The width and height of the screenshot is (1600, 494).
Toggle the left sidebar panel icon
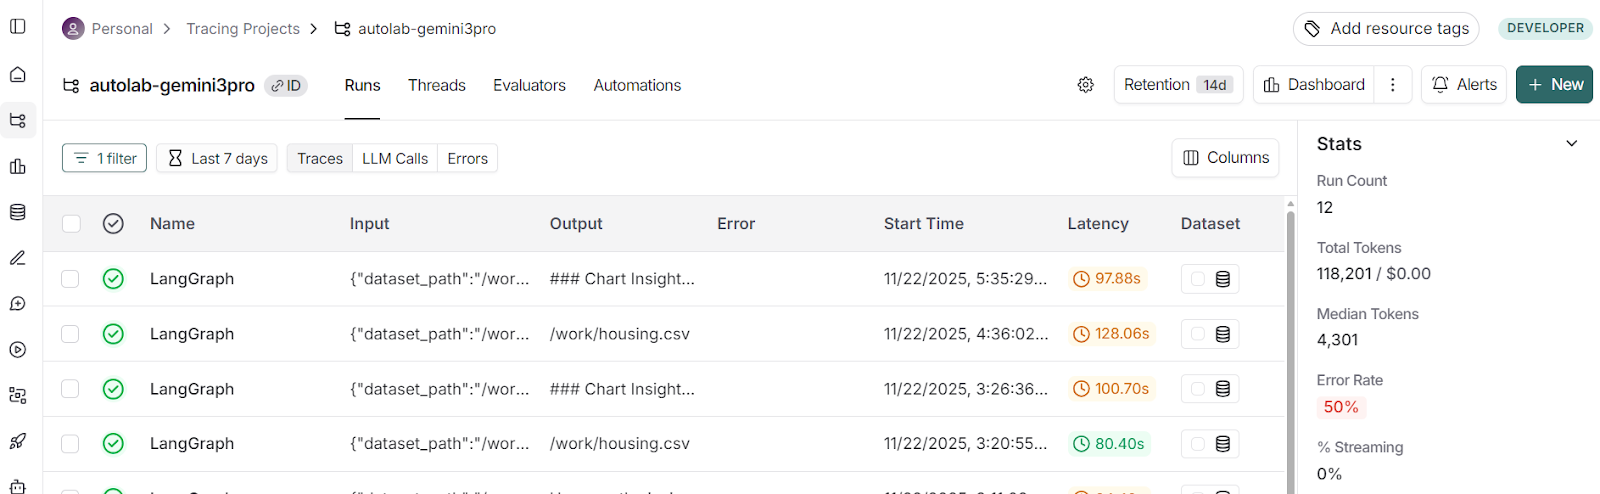pyautogui.click(x=18, y=27)
